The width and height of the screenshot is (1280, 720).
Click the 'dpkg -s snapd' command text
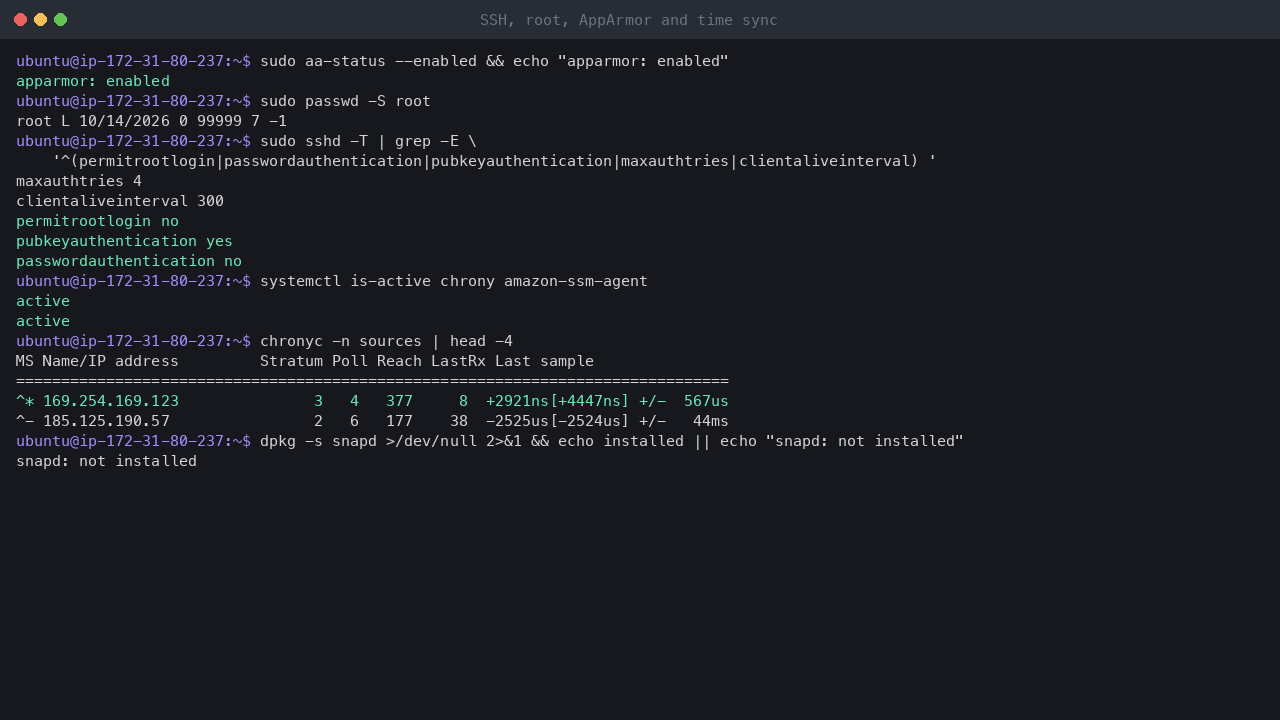(318, 441)
